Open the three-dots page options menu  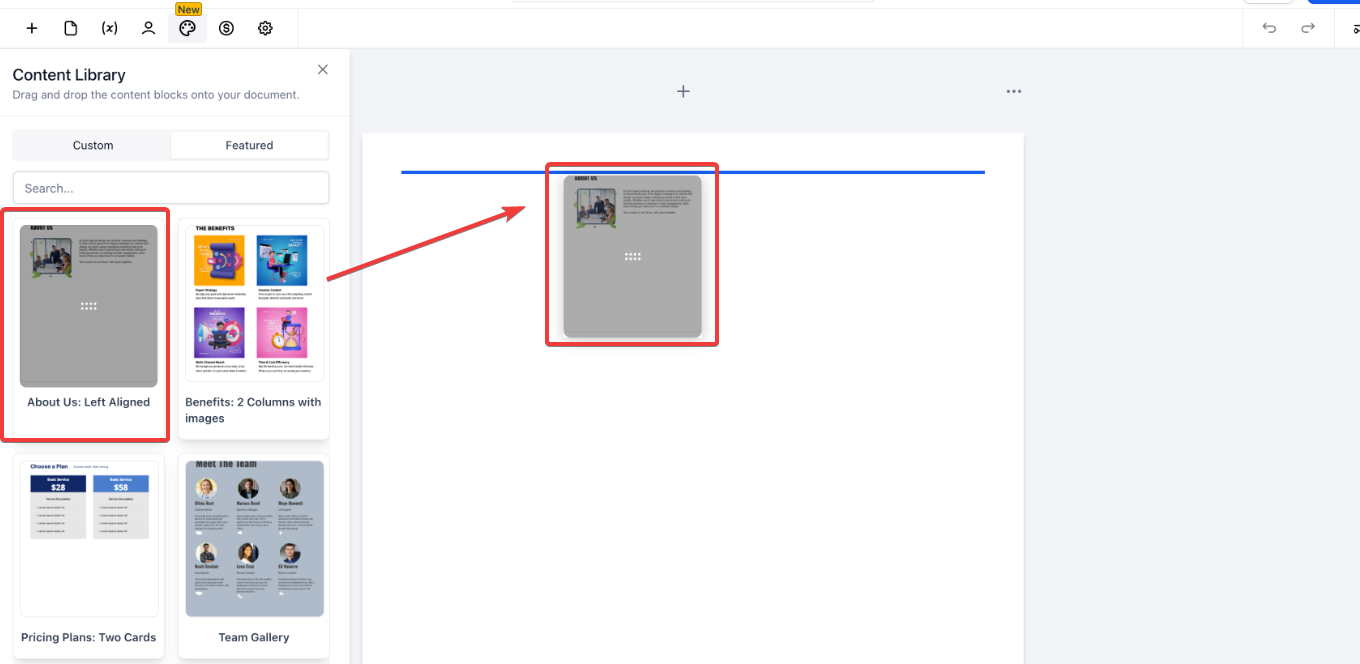click(x=1014, y=91)
